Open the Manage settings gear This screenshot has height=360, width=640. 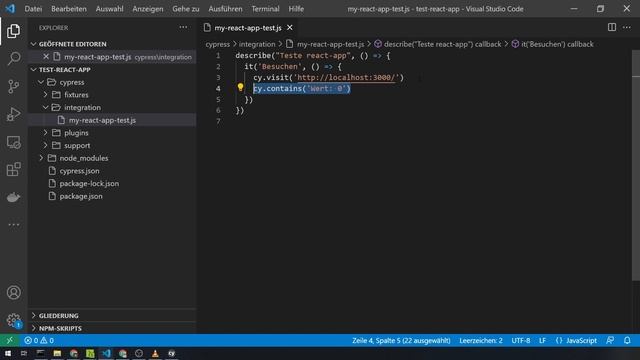[x=13, y=320]
